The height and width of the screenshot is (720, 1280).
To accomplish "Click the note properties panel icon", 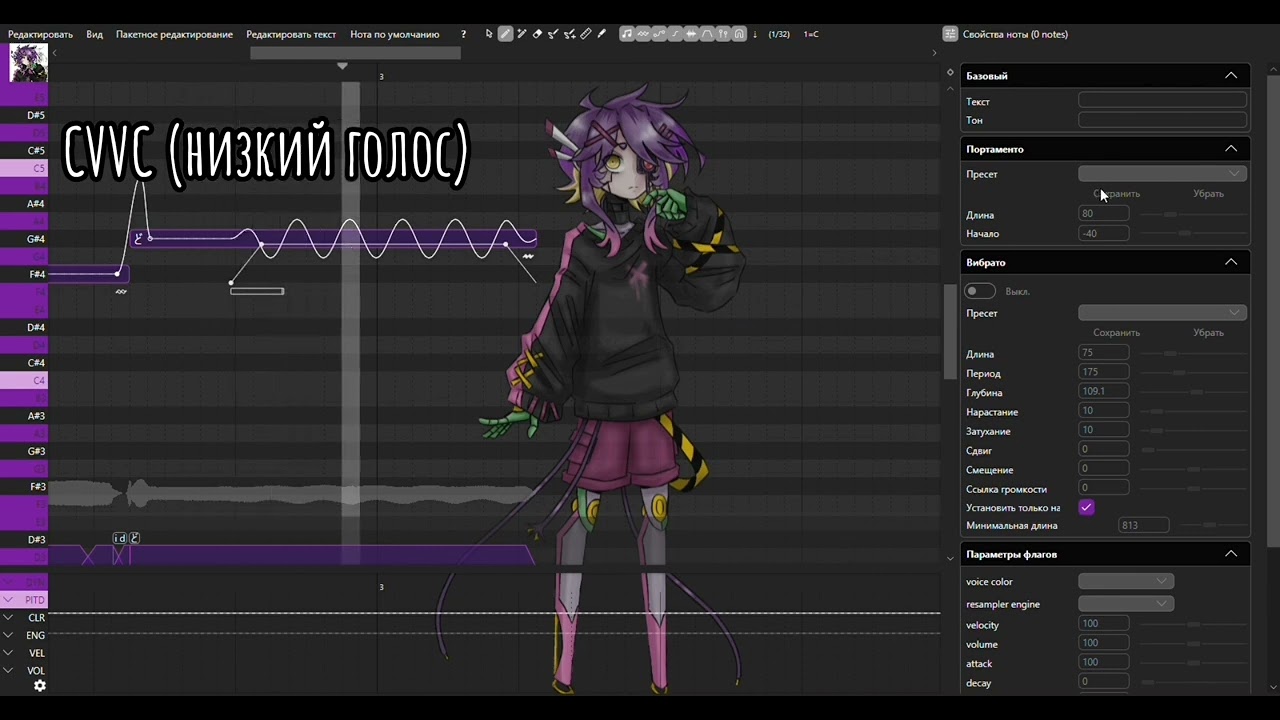I will (950, 34).
